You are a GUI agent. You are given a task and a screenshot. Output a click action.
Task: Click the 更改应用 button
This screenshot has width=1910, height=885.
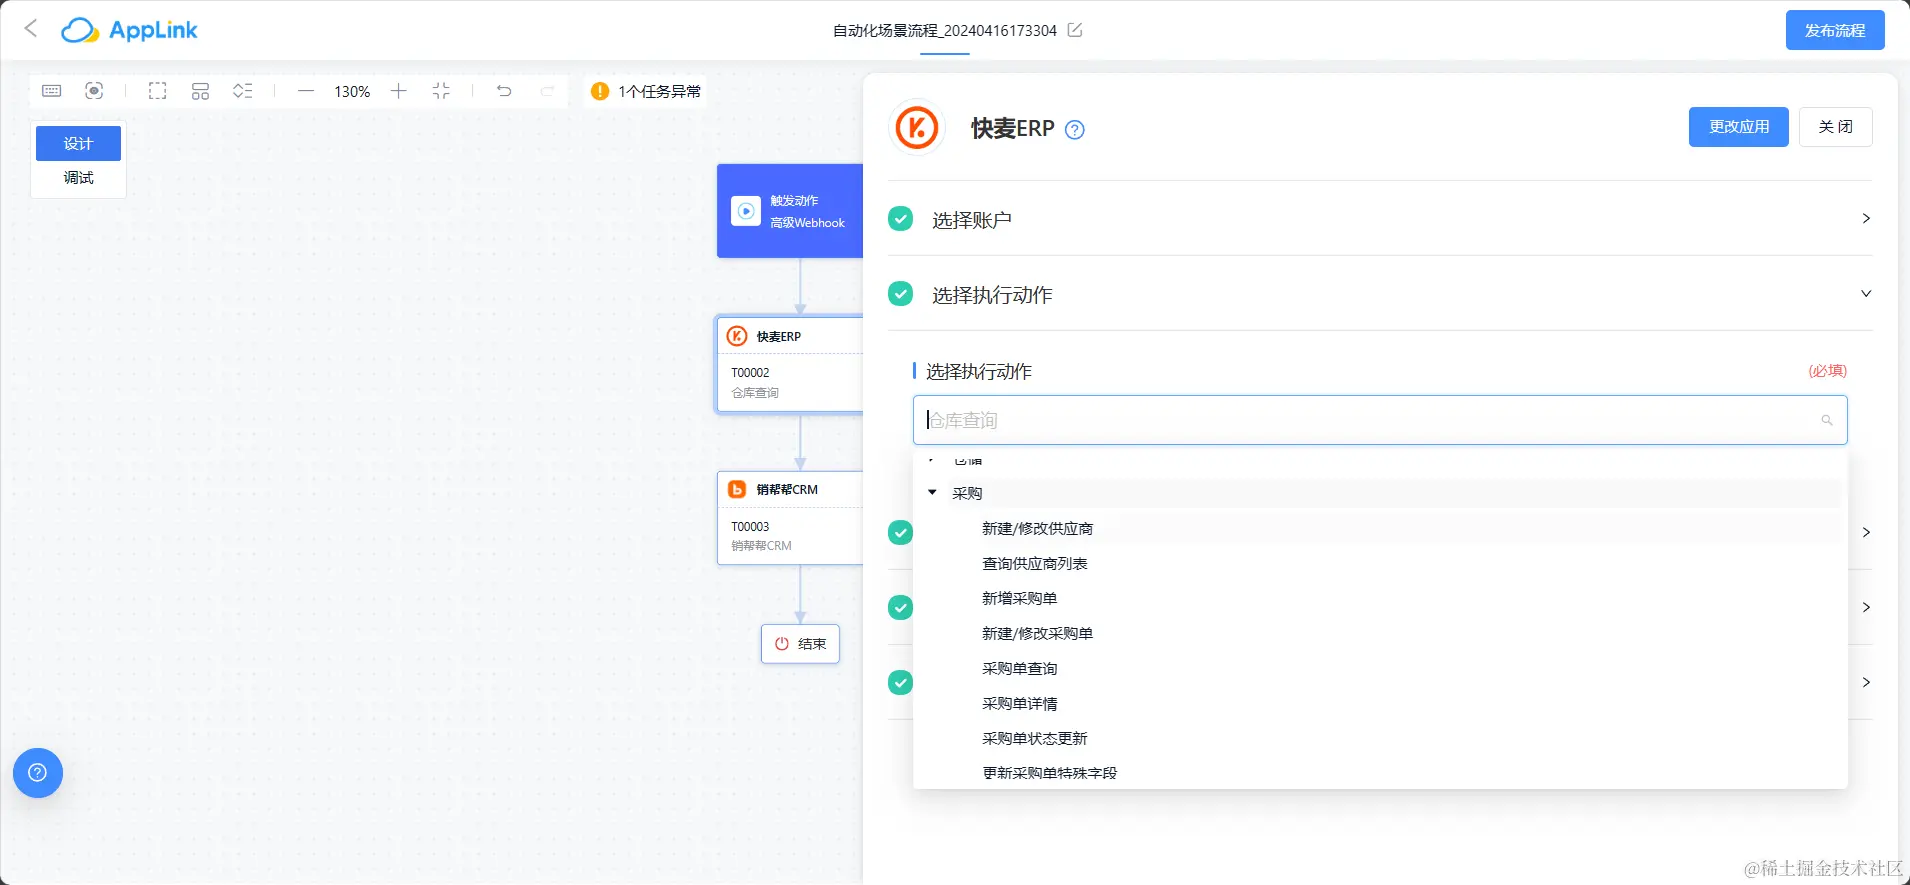(1739, 127)
